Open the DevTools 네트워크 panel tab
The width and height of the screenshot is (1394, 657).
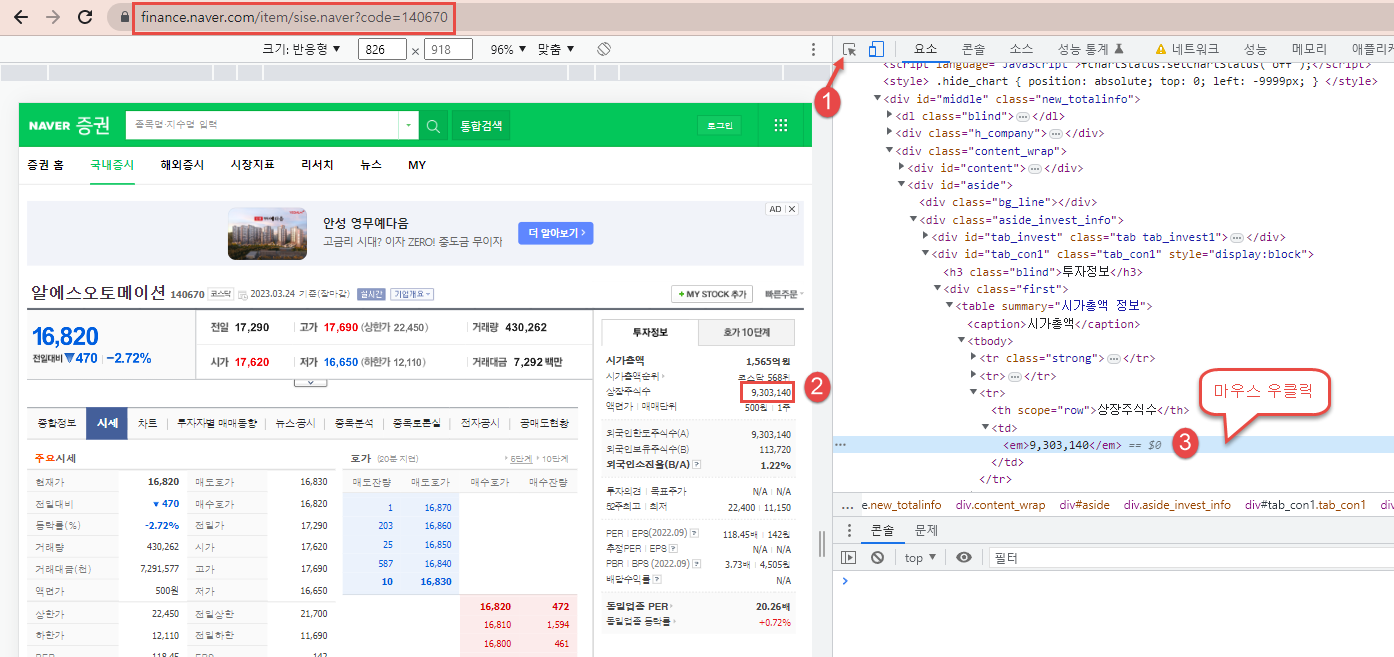(1186, 49)
